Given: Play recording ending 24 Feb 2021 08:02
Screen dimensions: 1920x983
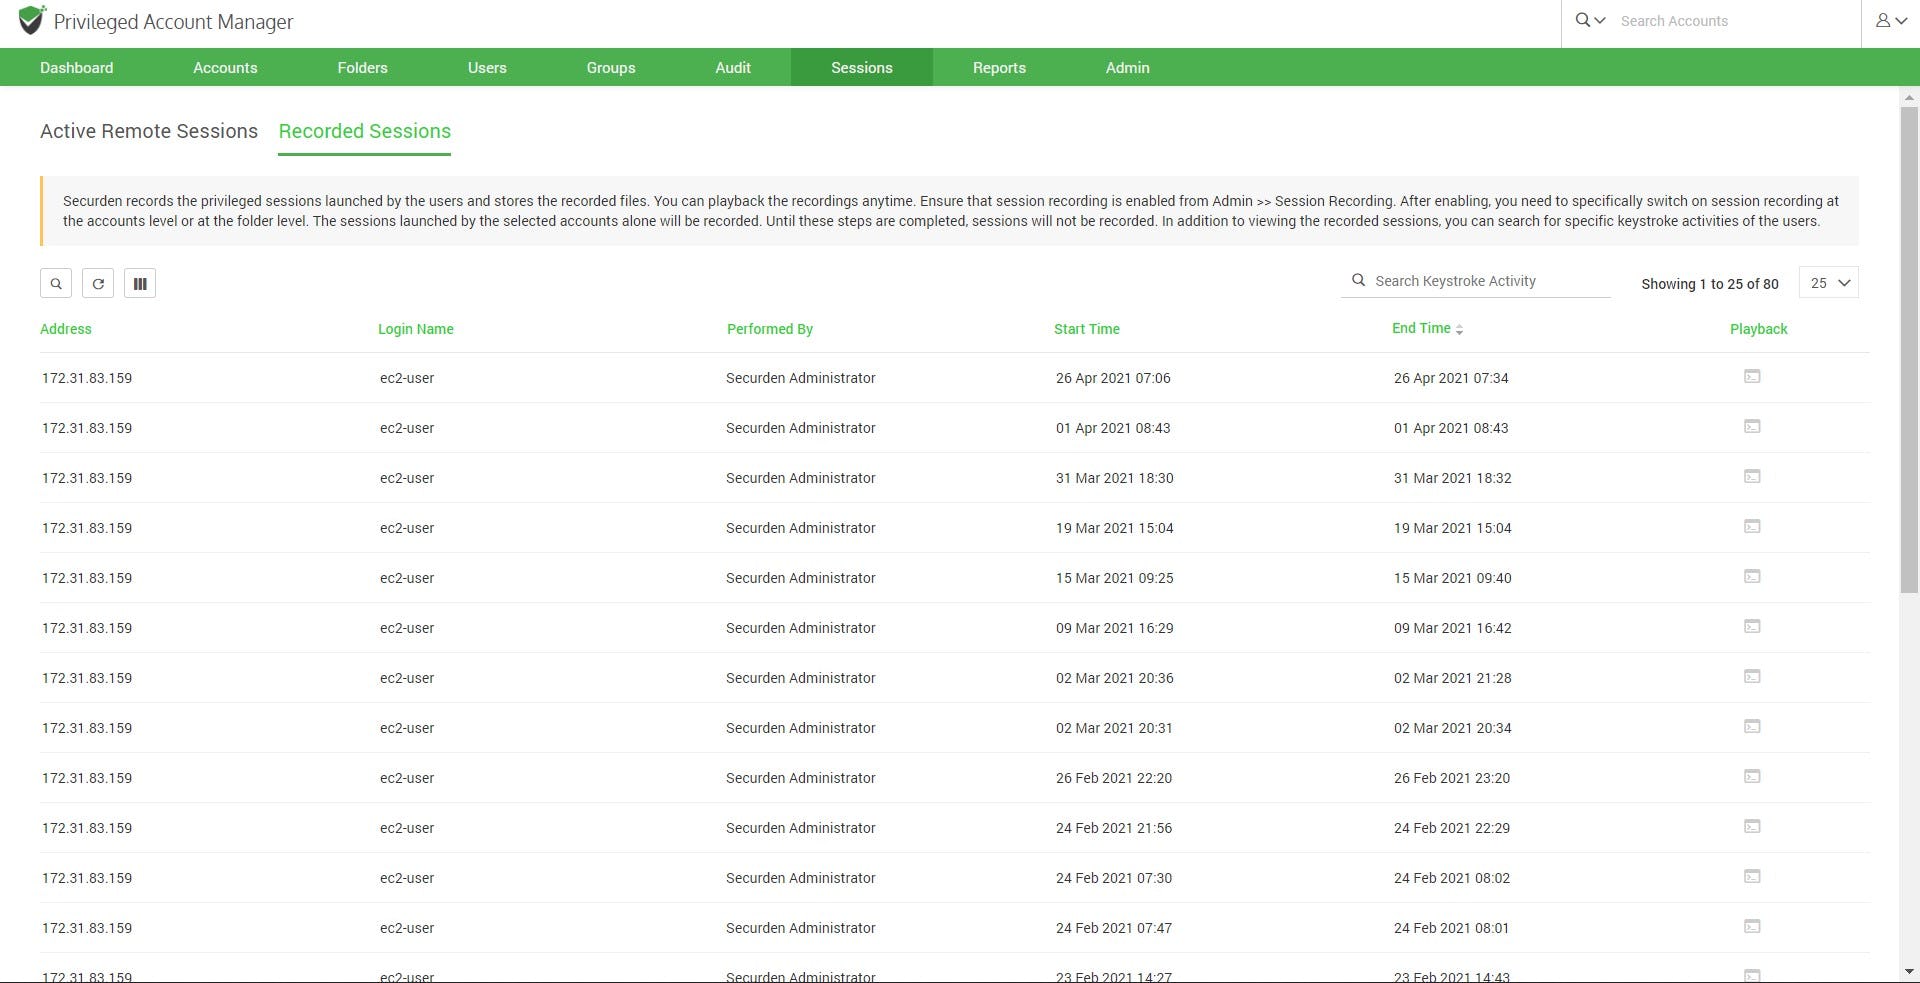Looking at the screenshot, I should [x=1752, y=877].
